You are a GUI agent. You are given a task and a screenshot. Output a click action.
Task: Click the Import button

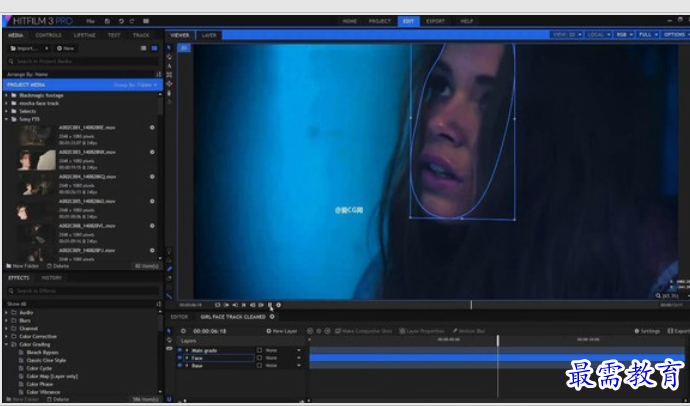click(x=29, y=48)
